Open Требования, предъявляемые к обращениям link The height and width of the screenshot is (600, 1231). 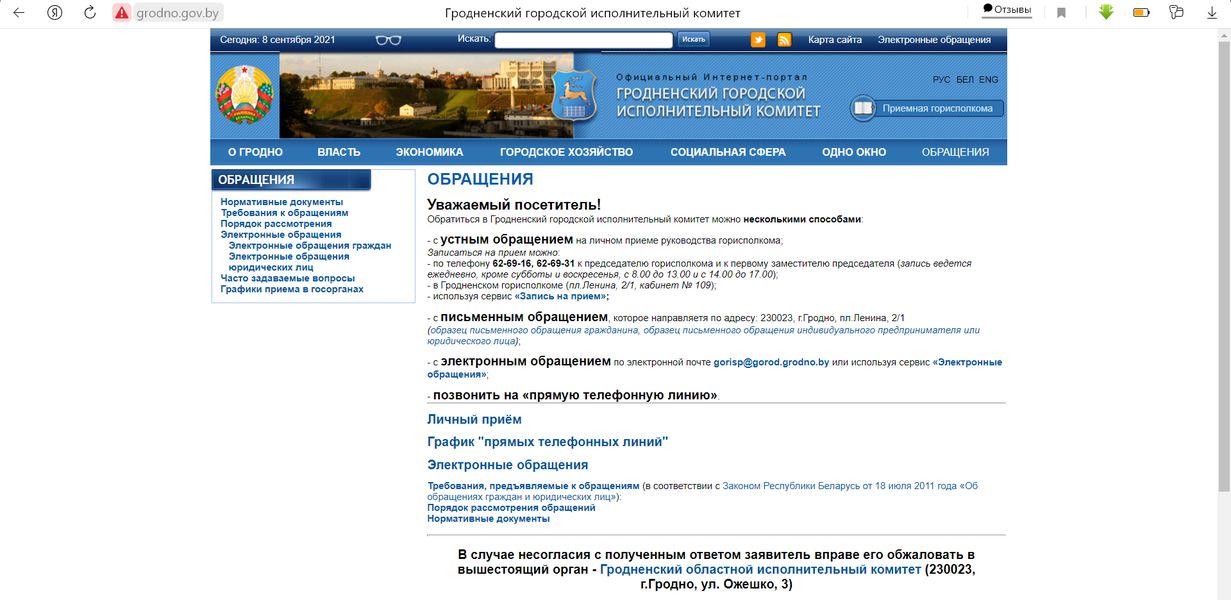coord(533,486)
